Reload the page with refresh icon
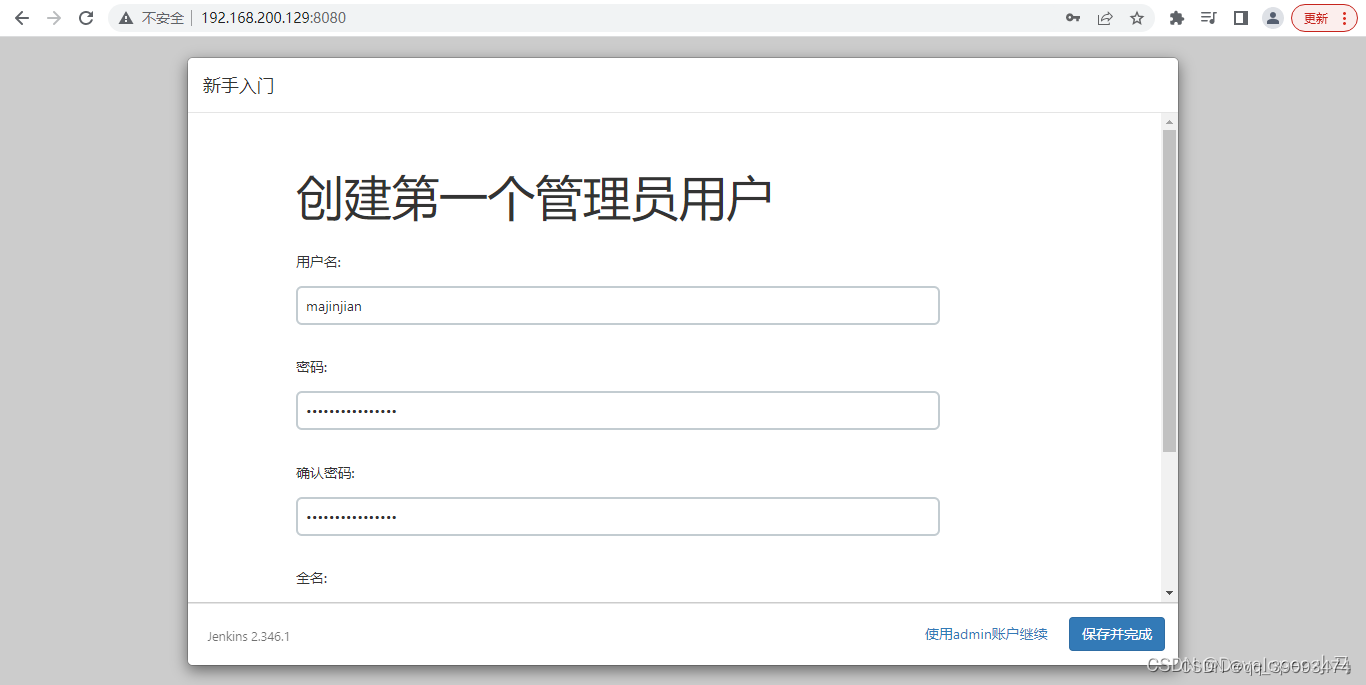1366x685 pixels. [86, 18]
